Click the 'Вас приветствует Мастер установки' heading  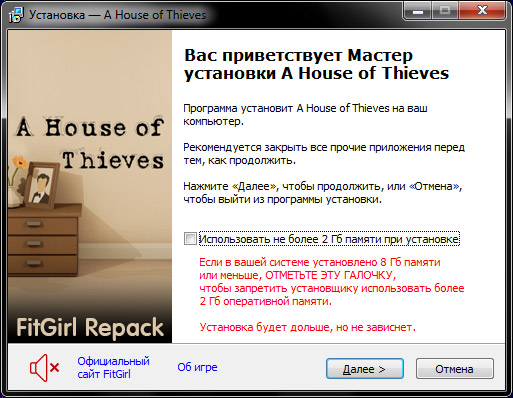click(317, 64)
